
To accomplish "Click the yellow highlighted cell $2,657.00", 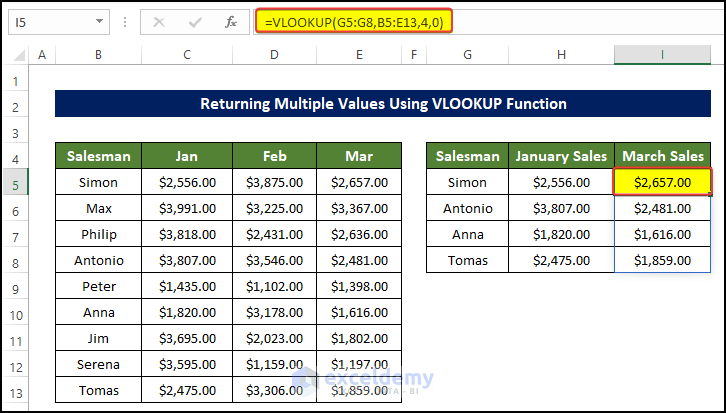I will tap(663, 182).
